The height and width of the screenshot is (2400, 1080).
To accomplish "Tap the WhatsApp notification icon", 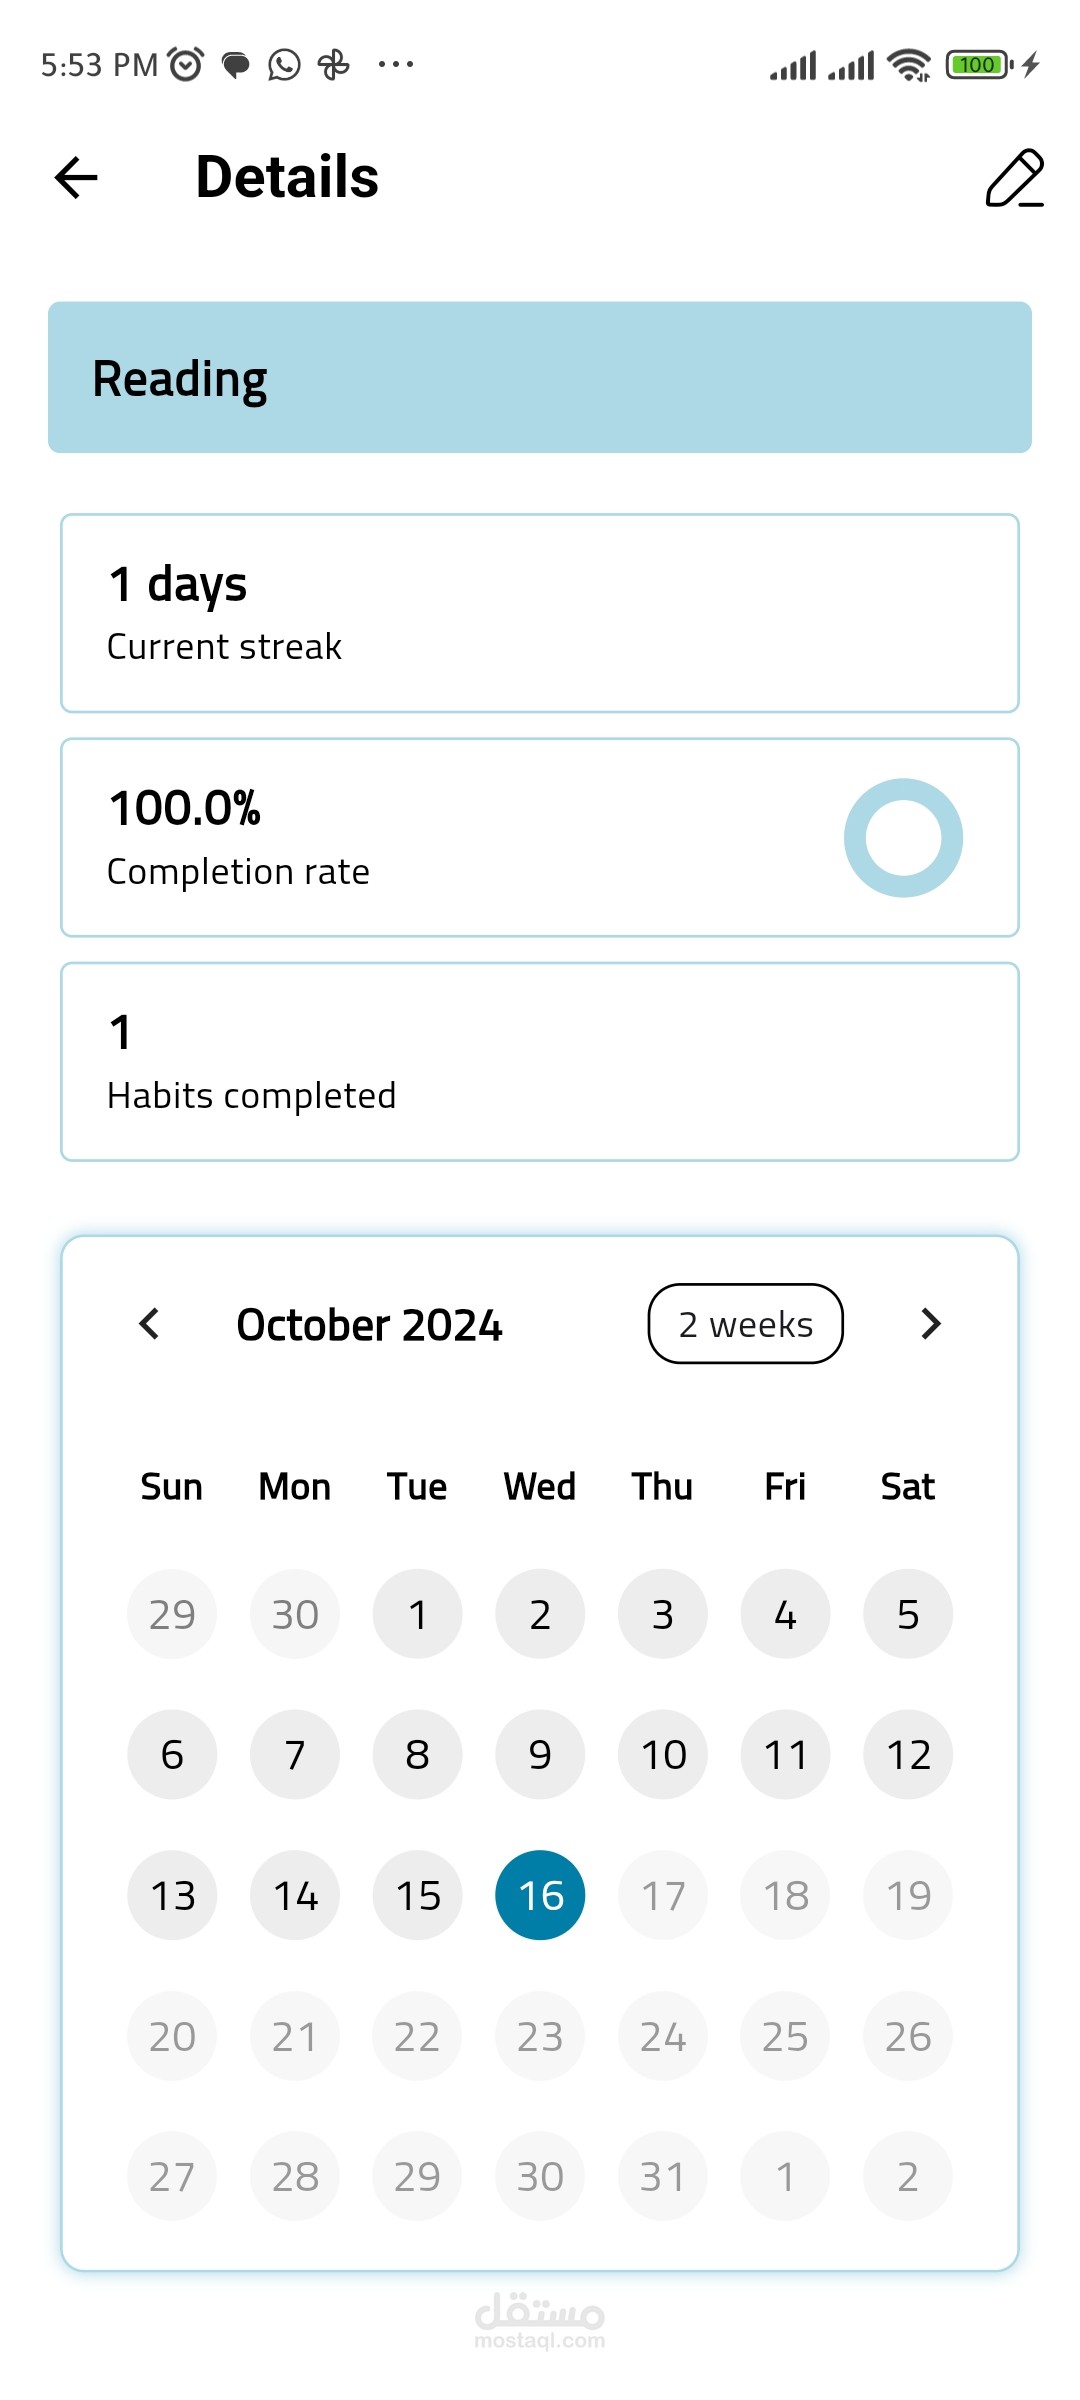I will point(284,65).
